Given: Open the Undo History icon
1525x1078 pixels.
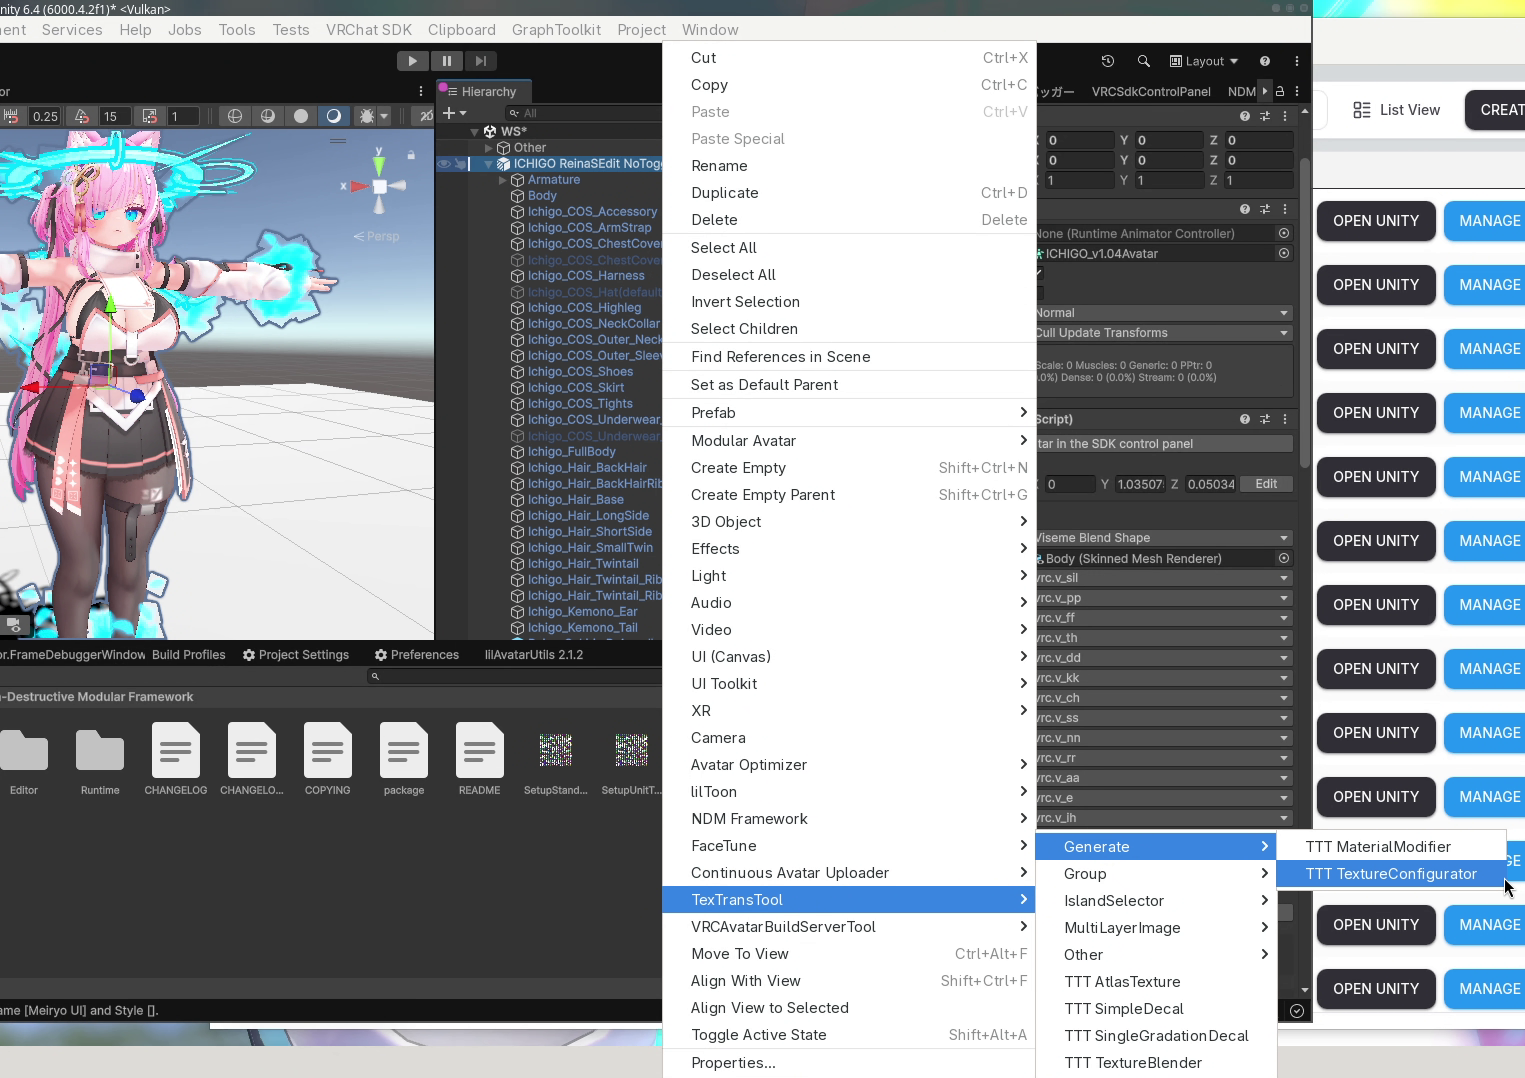Looking at the screenshot, I should (x=1107, y=61).
